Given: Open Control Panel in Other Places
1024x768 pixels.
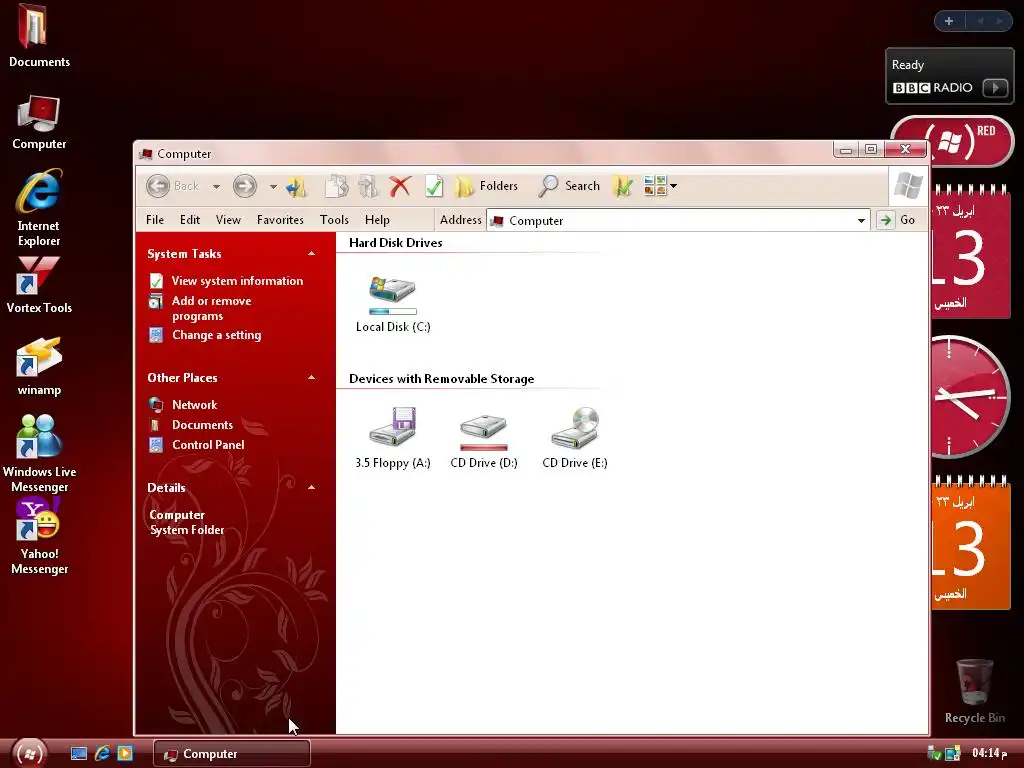Looking at the screenshot, I should coord(197,445).
